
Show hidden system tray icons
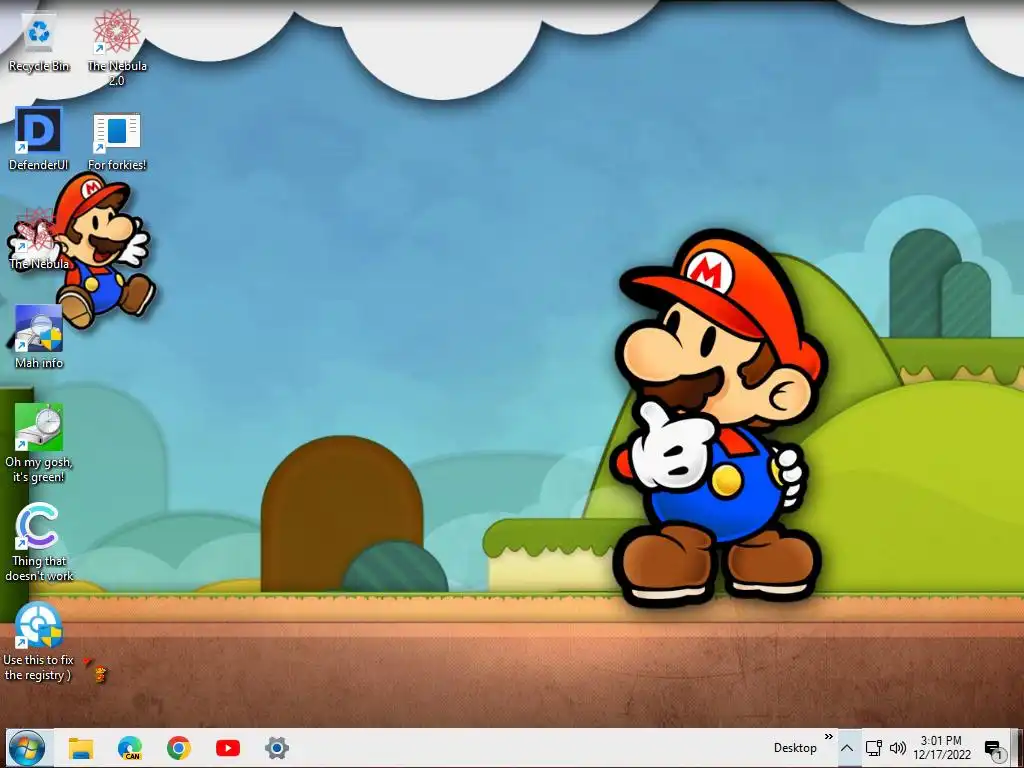coord(847,748)
